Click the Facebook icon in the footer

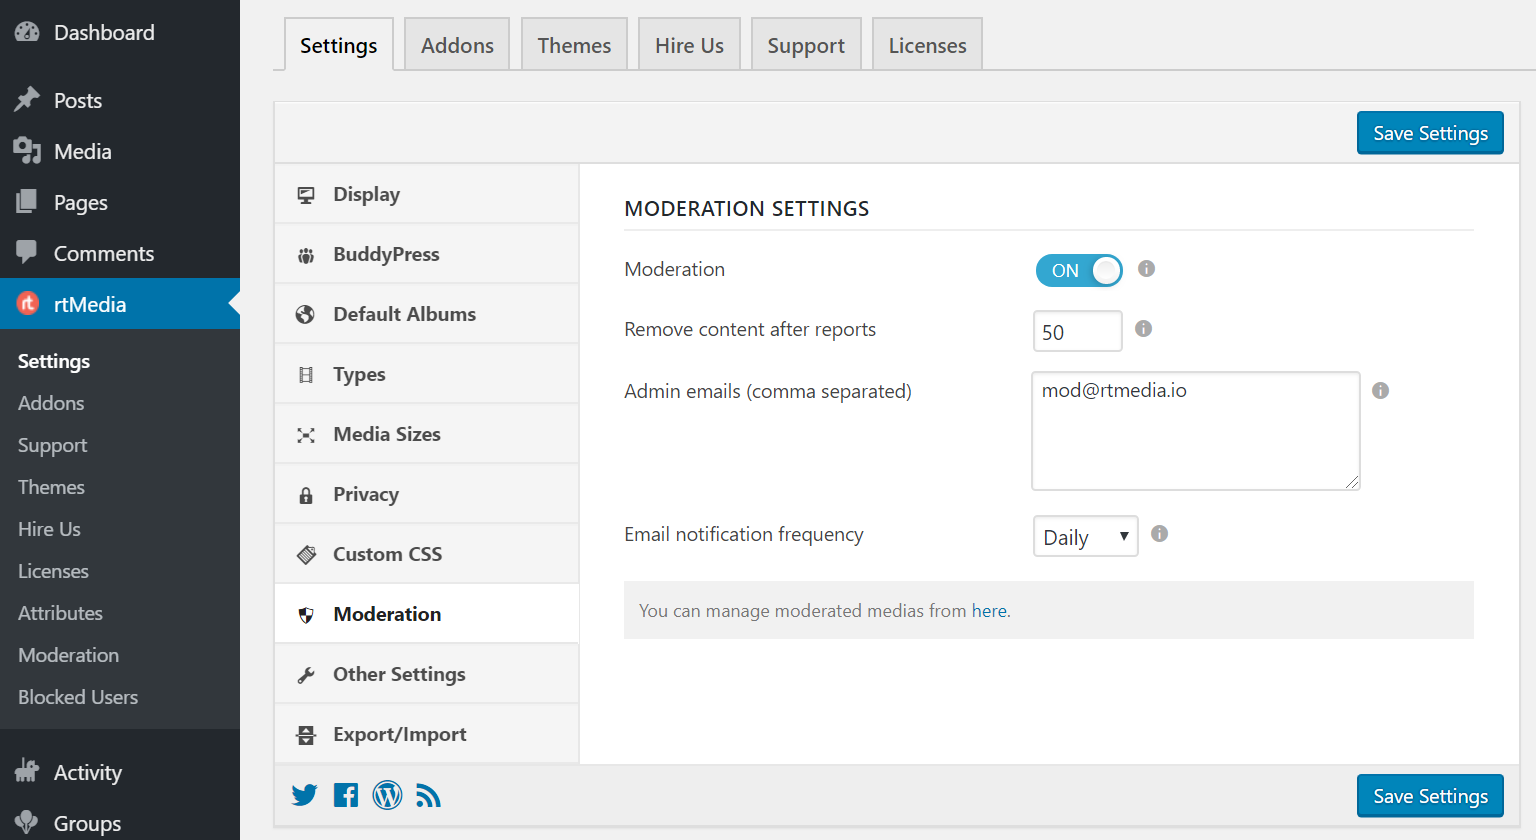(x=345, y=794)
